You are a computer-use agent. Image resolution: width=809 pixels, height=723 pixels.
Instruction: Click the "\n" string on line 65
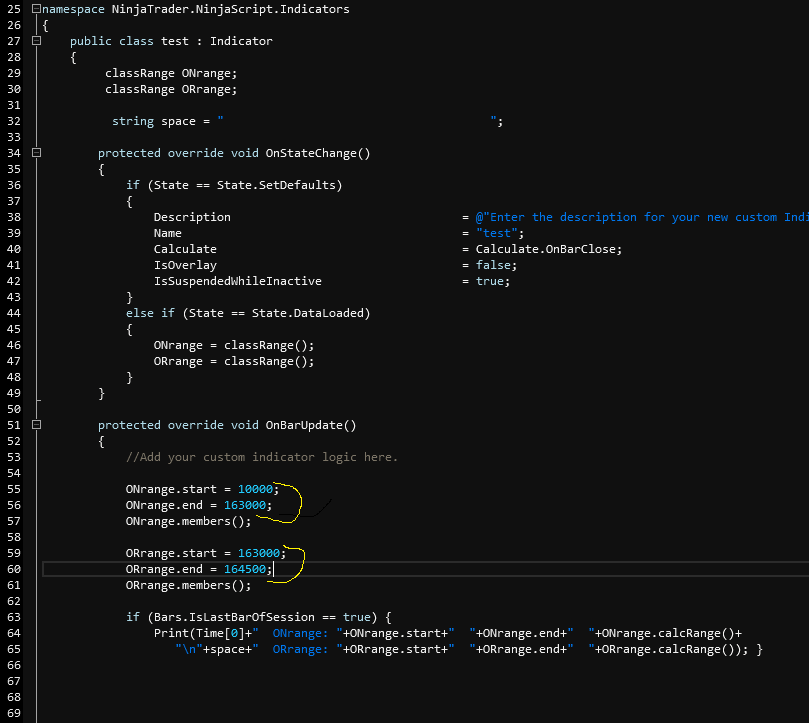pos(188,649)
